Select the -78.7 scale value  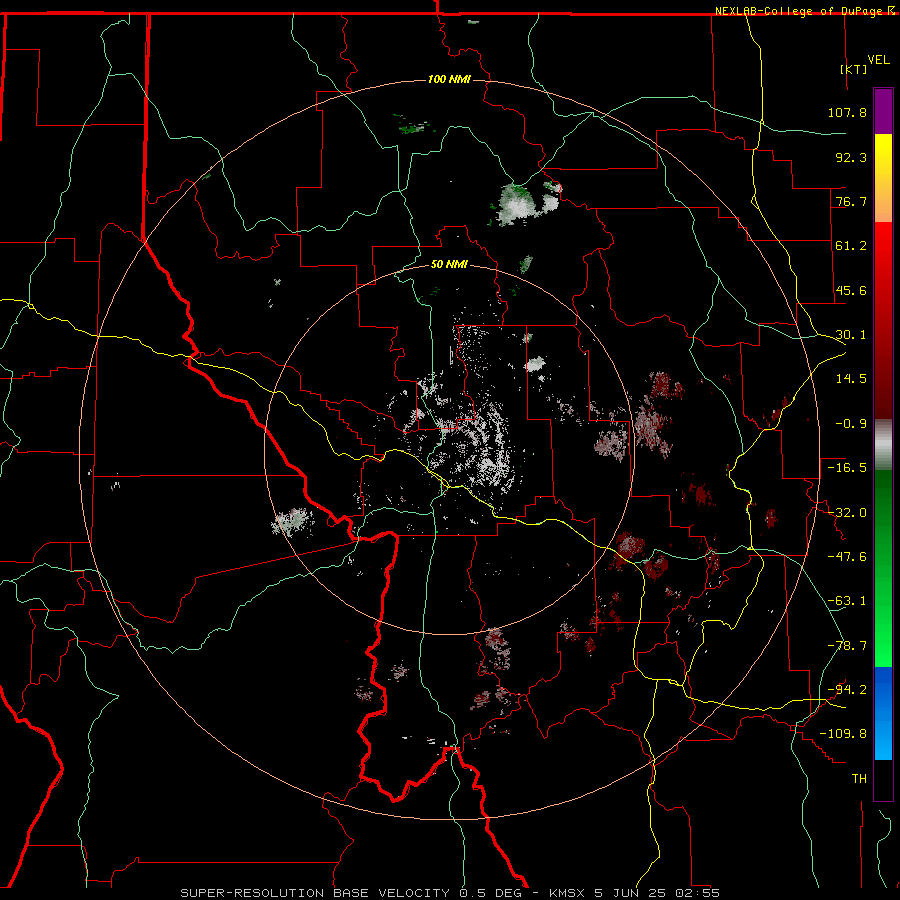click(847, 646)
